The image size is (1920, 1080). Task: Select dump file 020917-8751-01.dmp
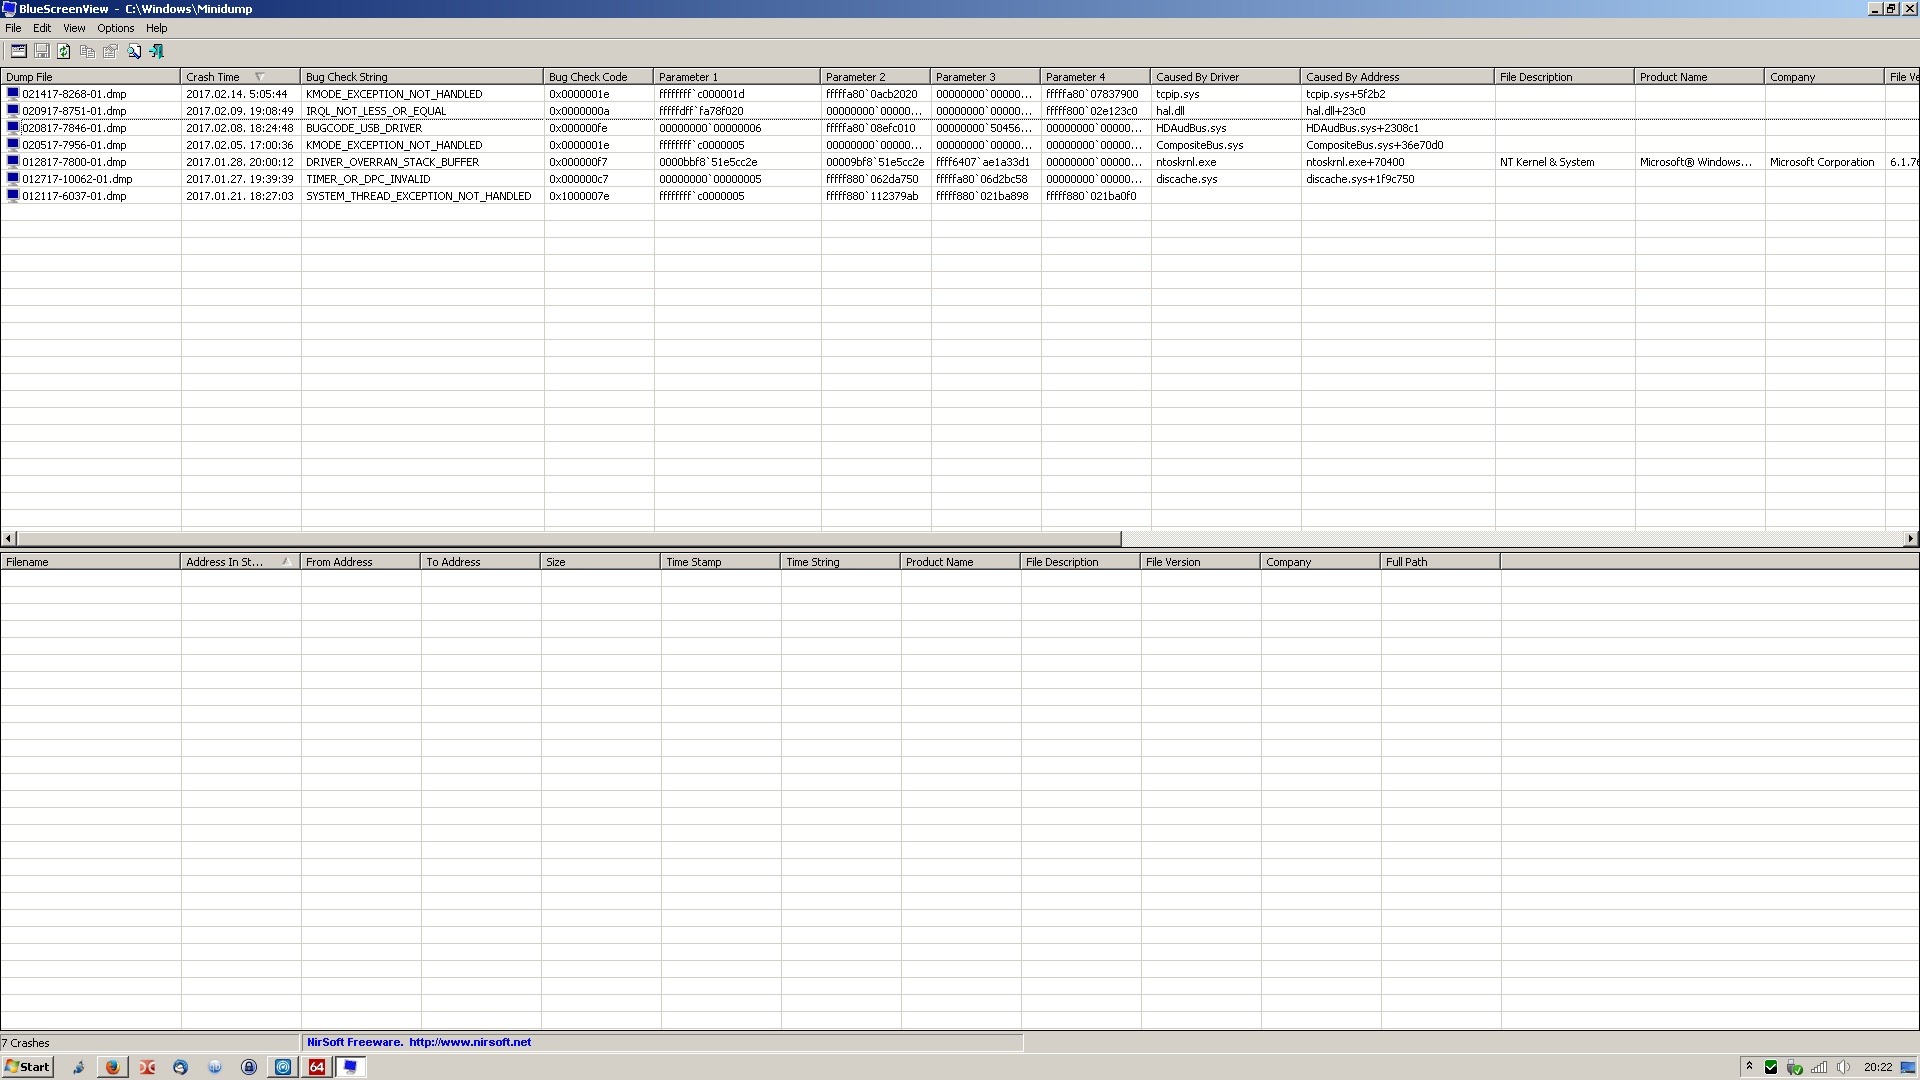tap(74, 111)
